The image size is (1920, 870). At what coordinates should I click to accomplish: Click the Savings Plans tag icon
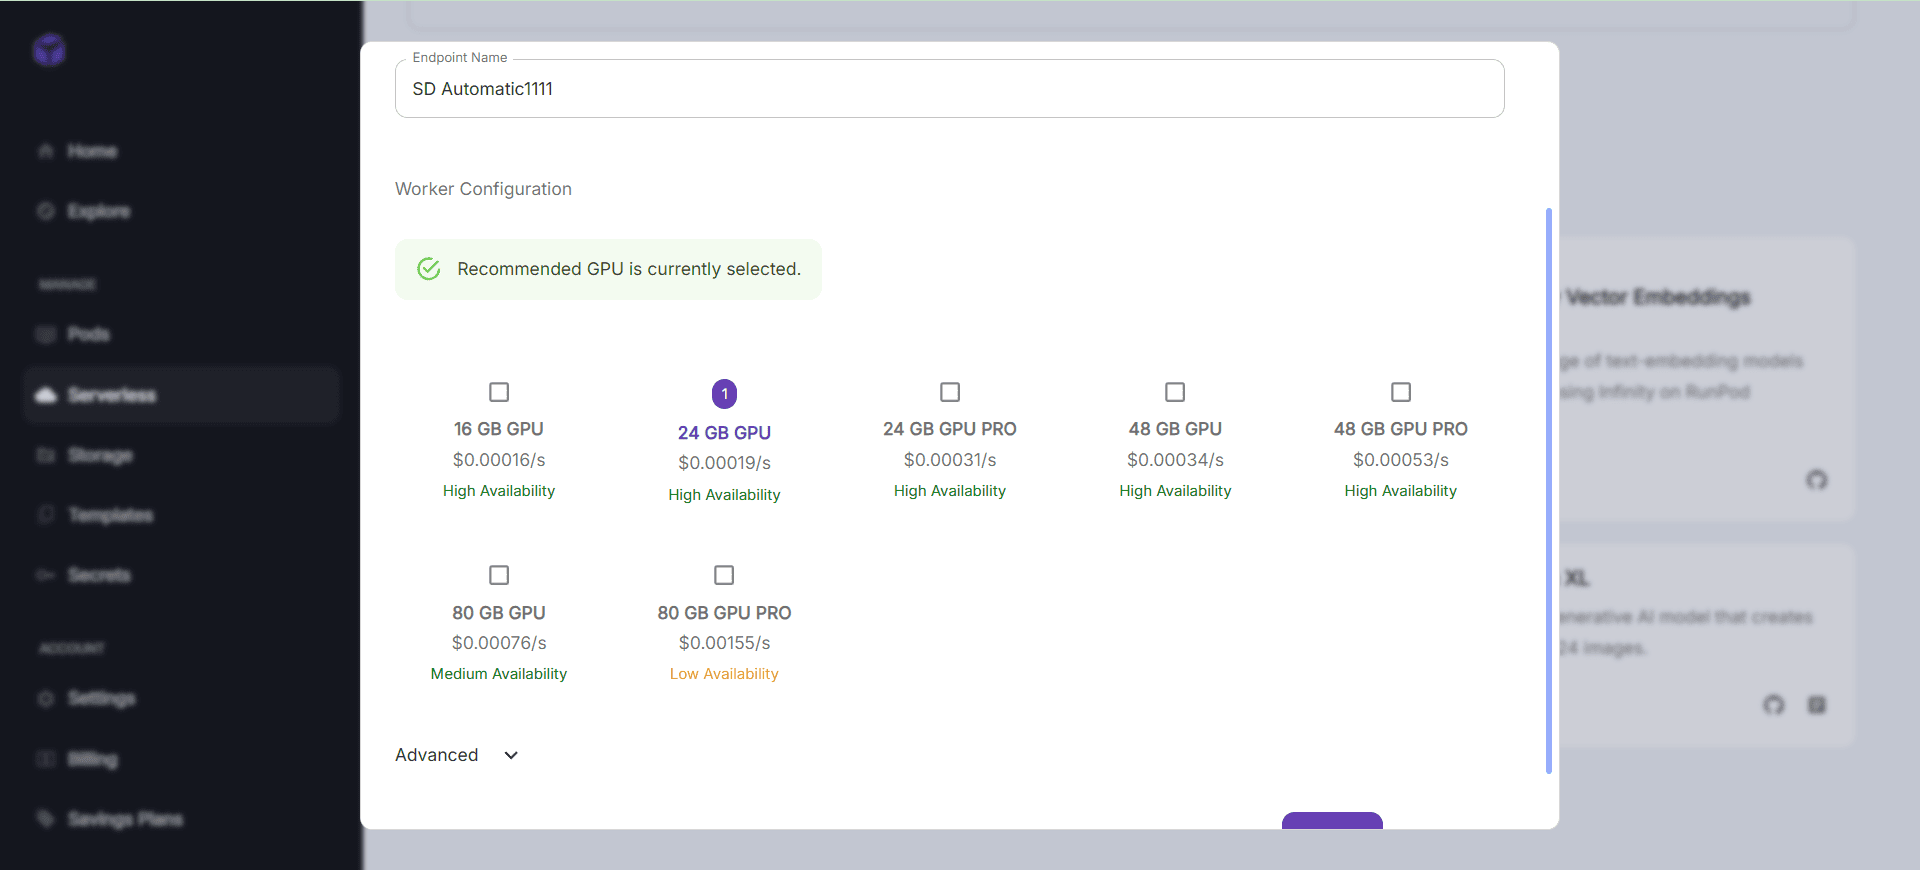tap(46, 819)
